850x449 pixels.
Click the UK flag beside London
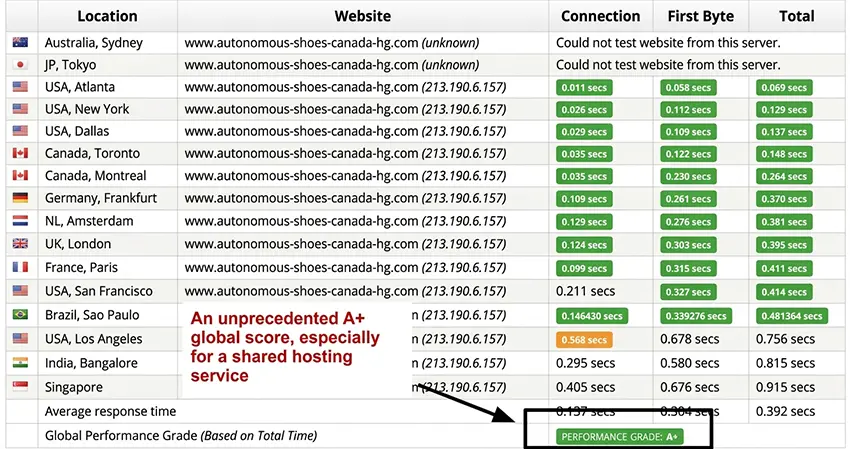click(20, 244)
